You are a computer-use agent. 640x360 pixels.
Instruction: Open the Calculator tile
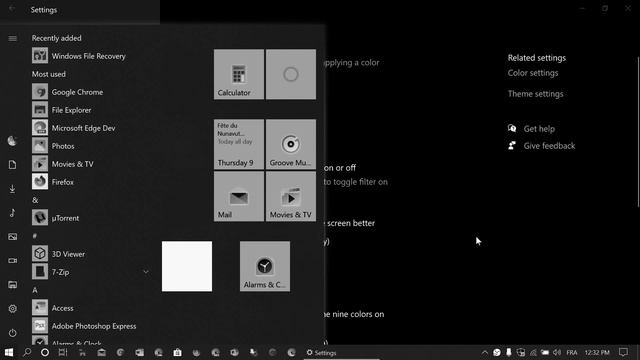coord(239,74)
